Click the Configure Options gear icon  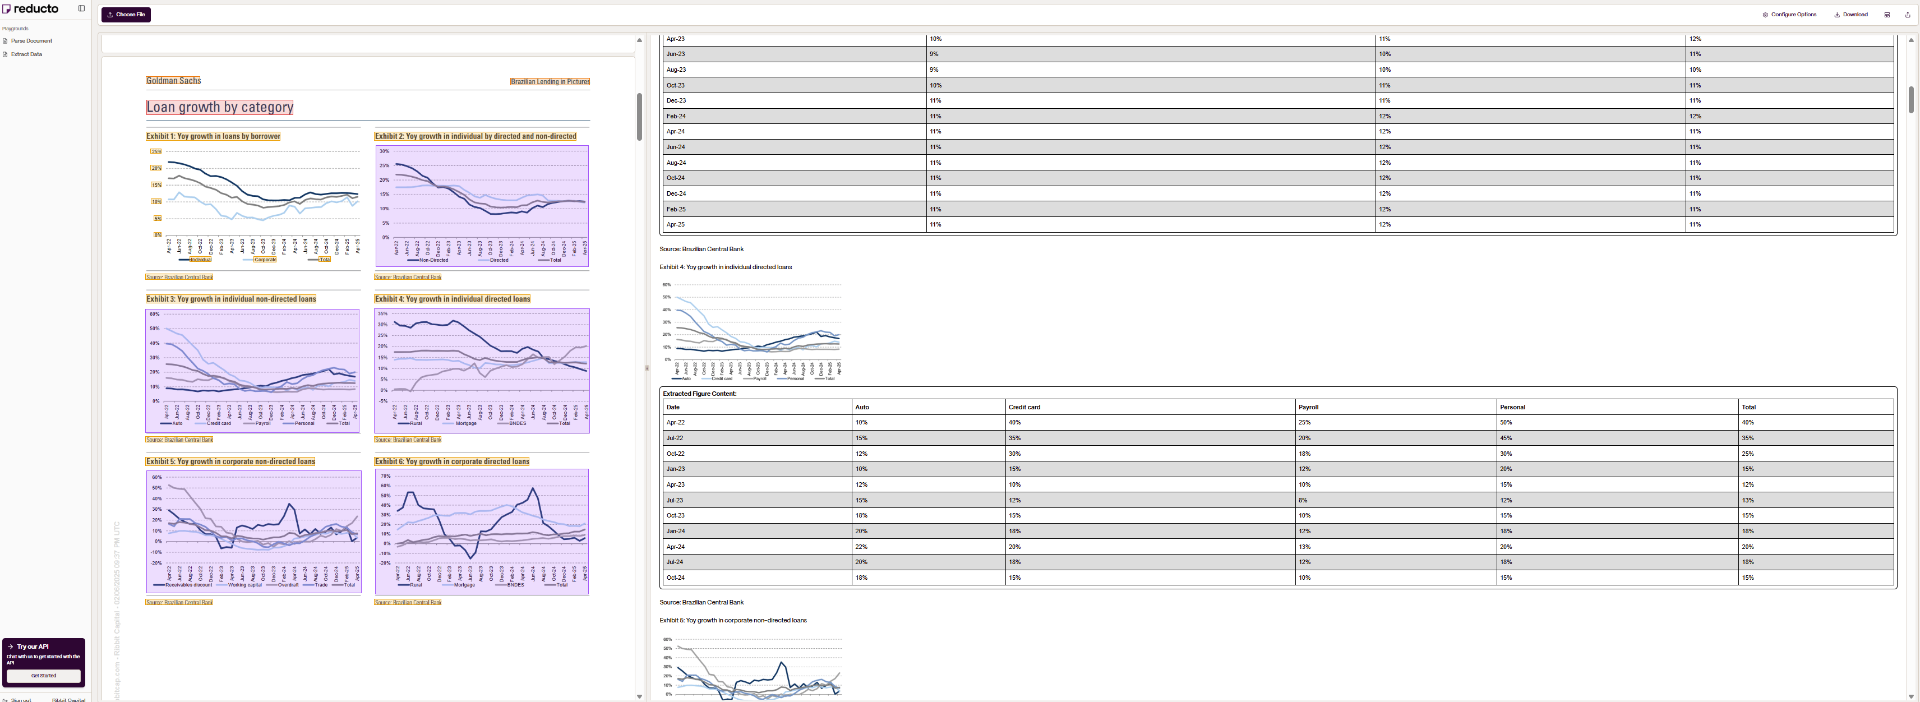pyautogui.click(x=1765, y=15)
